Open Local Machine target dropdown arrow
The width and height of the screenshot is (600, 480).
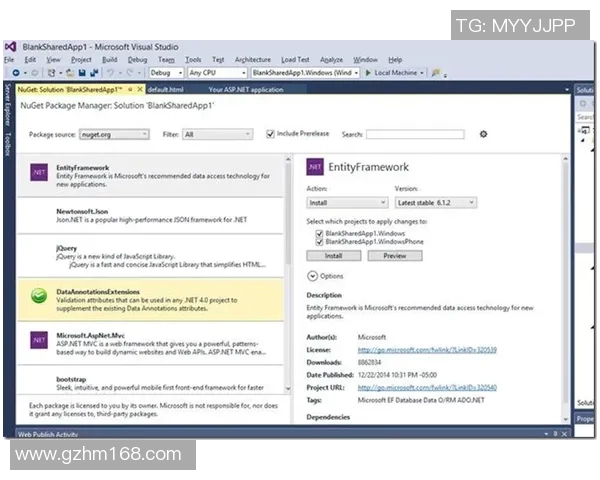pos(422,73)
